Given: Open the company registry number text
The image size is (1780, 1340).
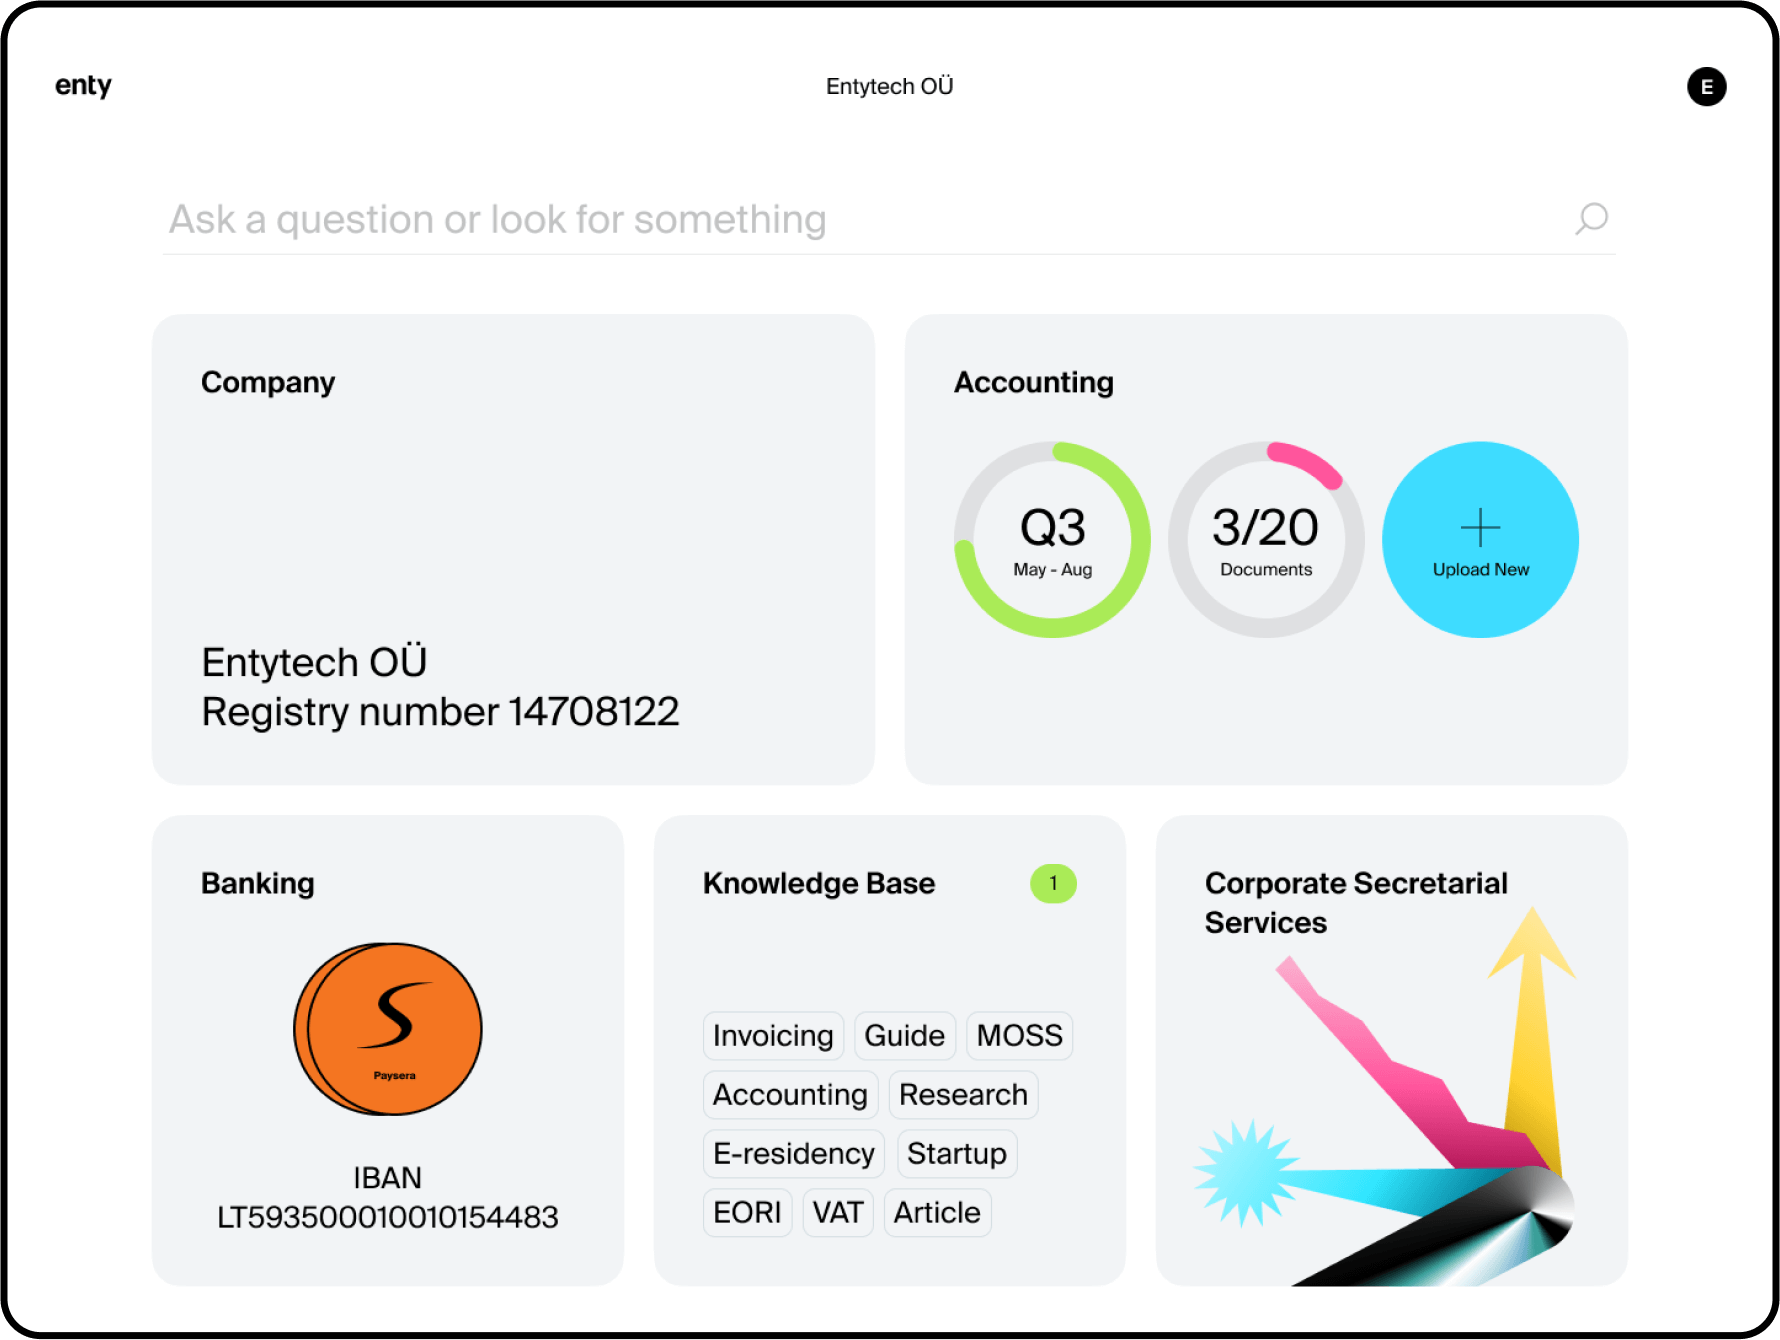Looking at the screenshot, I should (440, 712).
